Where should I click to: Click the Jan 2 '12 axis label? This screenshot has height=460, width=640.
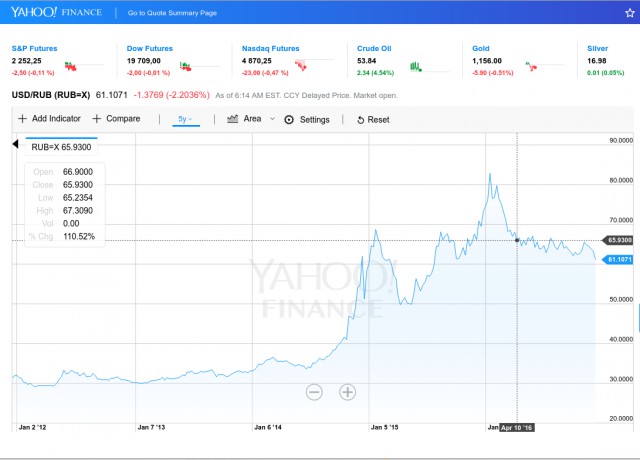tap(33, 427)
